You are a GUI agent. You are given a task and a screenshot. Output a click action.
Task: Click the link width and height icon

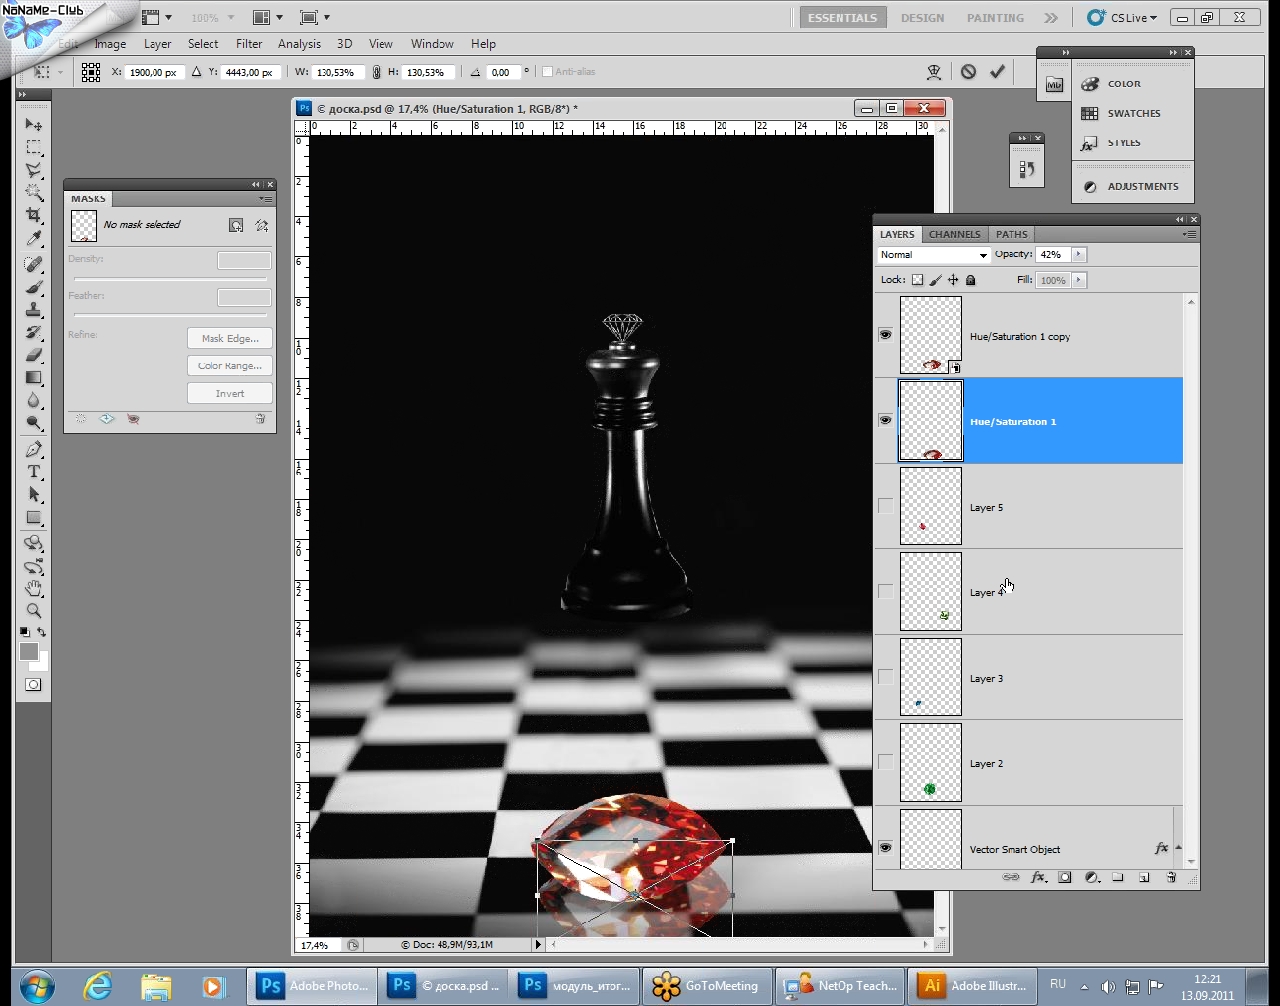(376, 72)
